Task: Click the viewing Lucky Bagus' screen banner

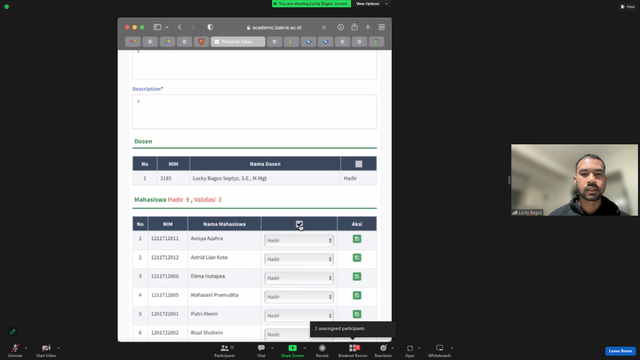Action: click(311, 4)
